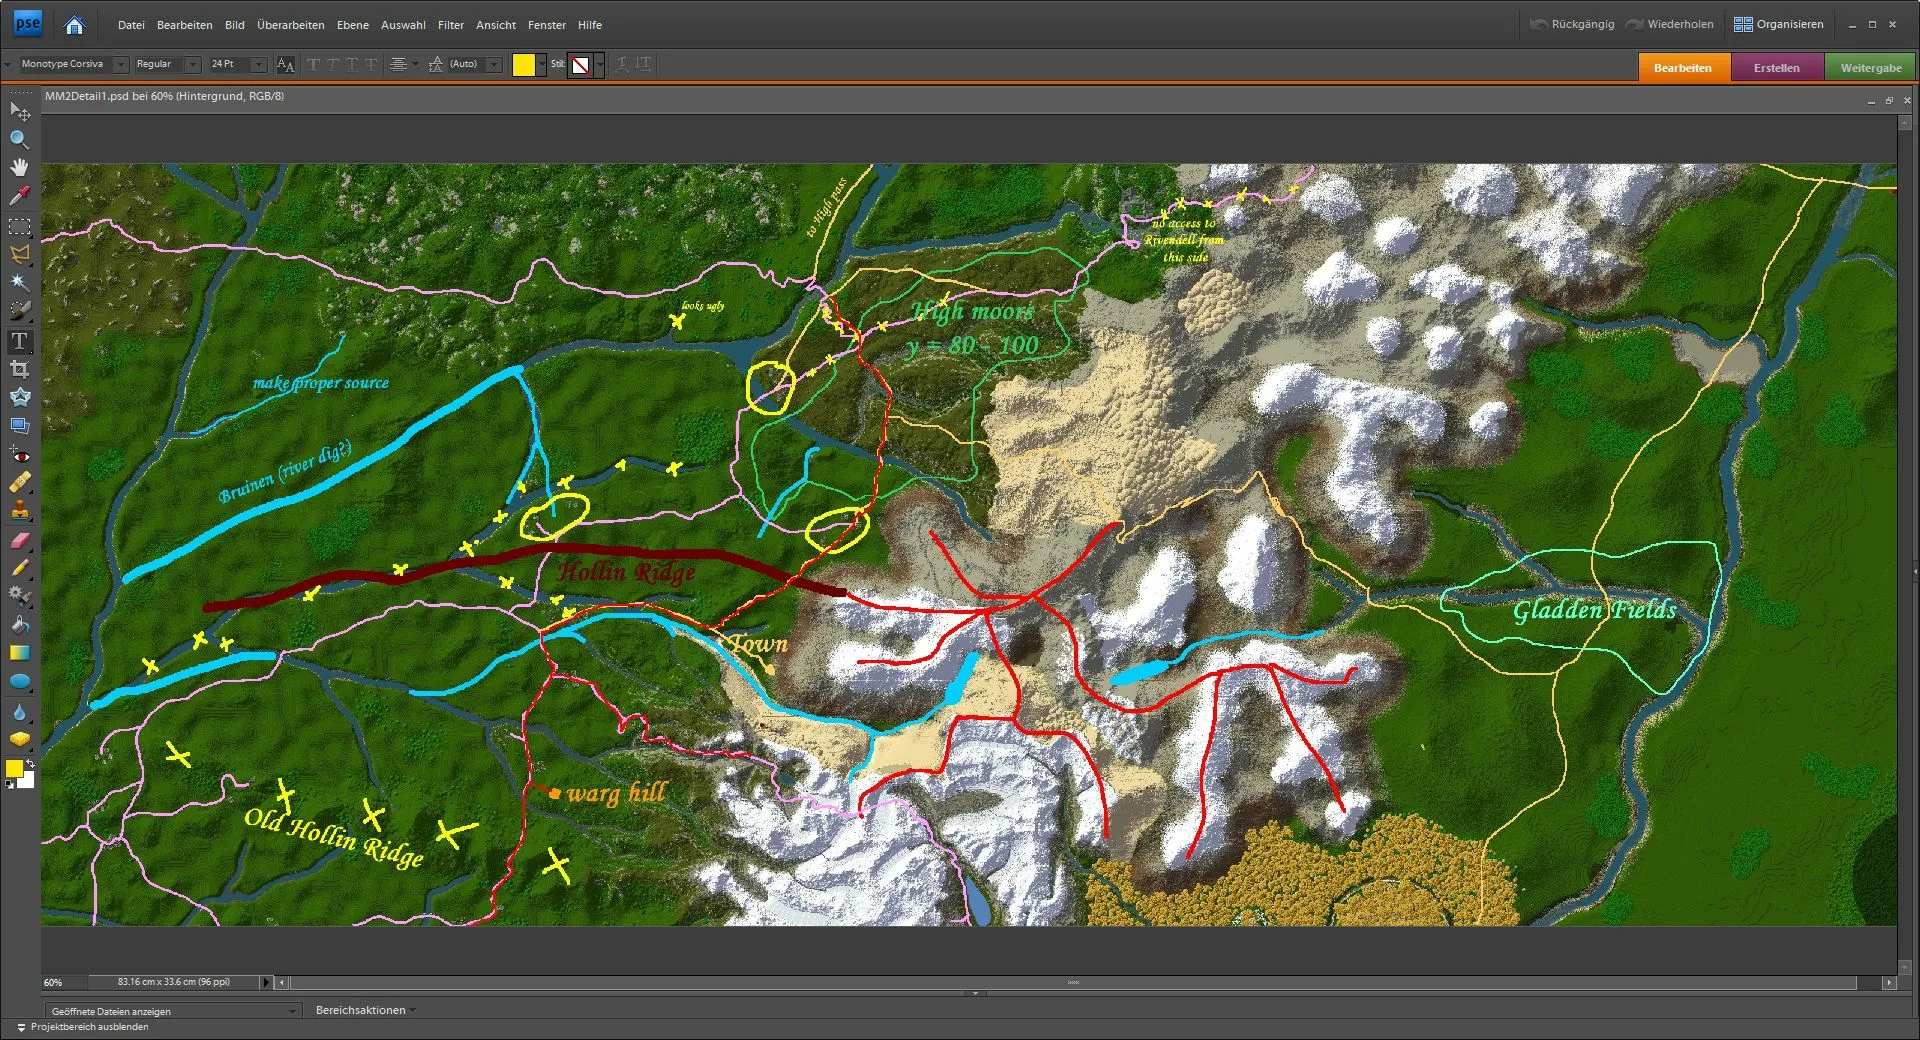The image size is (1920, 1040).
Task: Expand the Bereichsaktionen menu
Action: click(x=365, y=1010)
